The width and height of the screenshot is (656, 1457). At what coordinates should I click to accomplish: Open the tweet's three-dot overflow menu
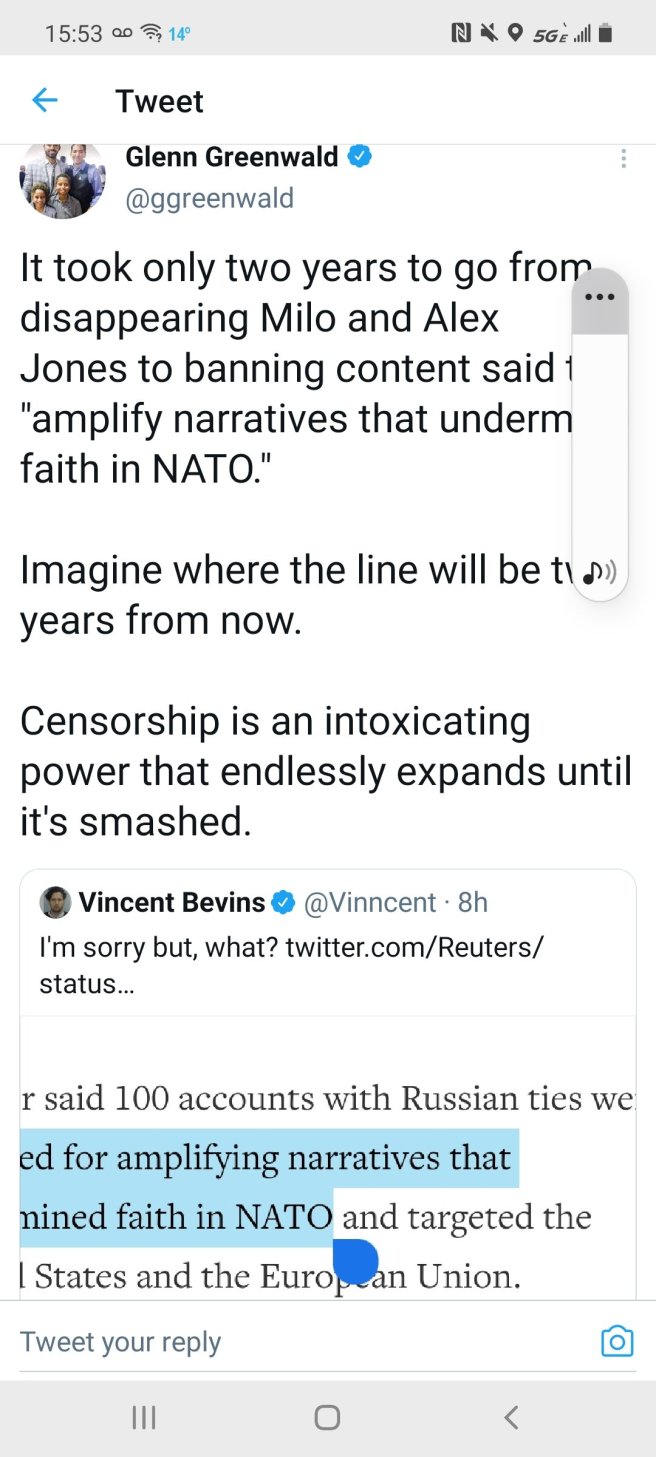[623, 159]
